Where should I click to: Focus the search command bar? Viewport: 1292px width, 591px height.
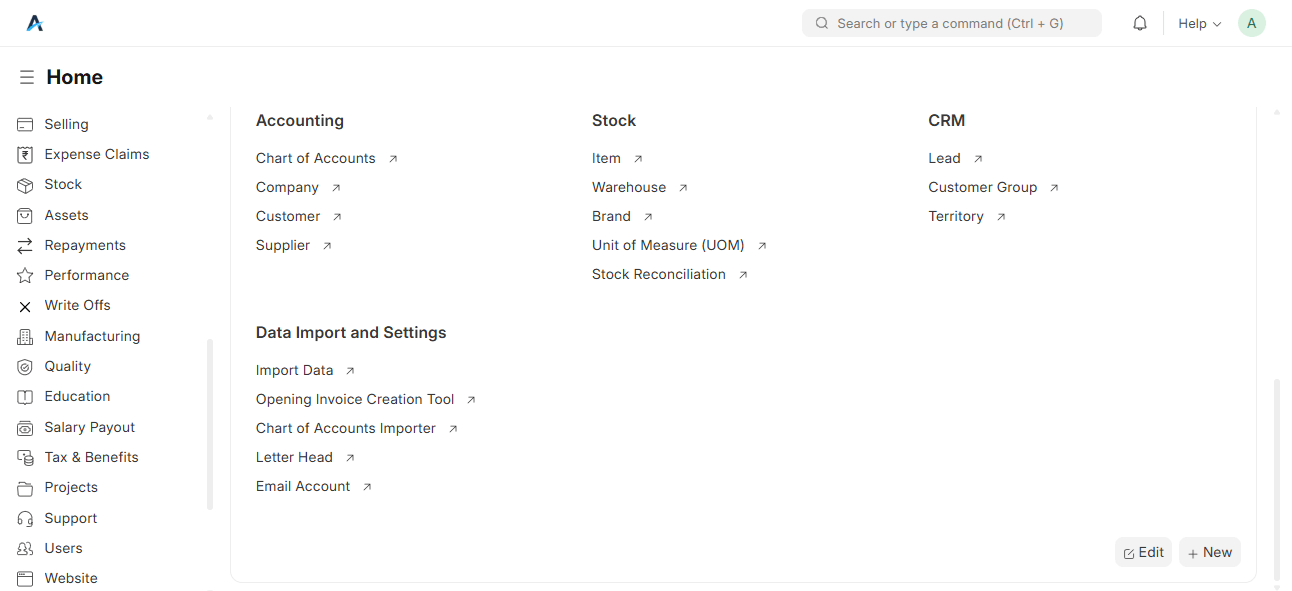[x=951, y=23]
